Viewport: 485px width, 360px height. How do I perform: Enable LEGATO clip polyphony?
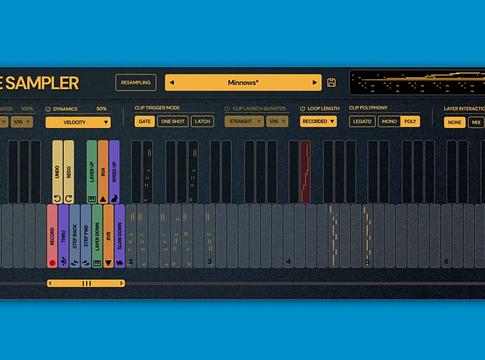362,121
